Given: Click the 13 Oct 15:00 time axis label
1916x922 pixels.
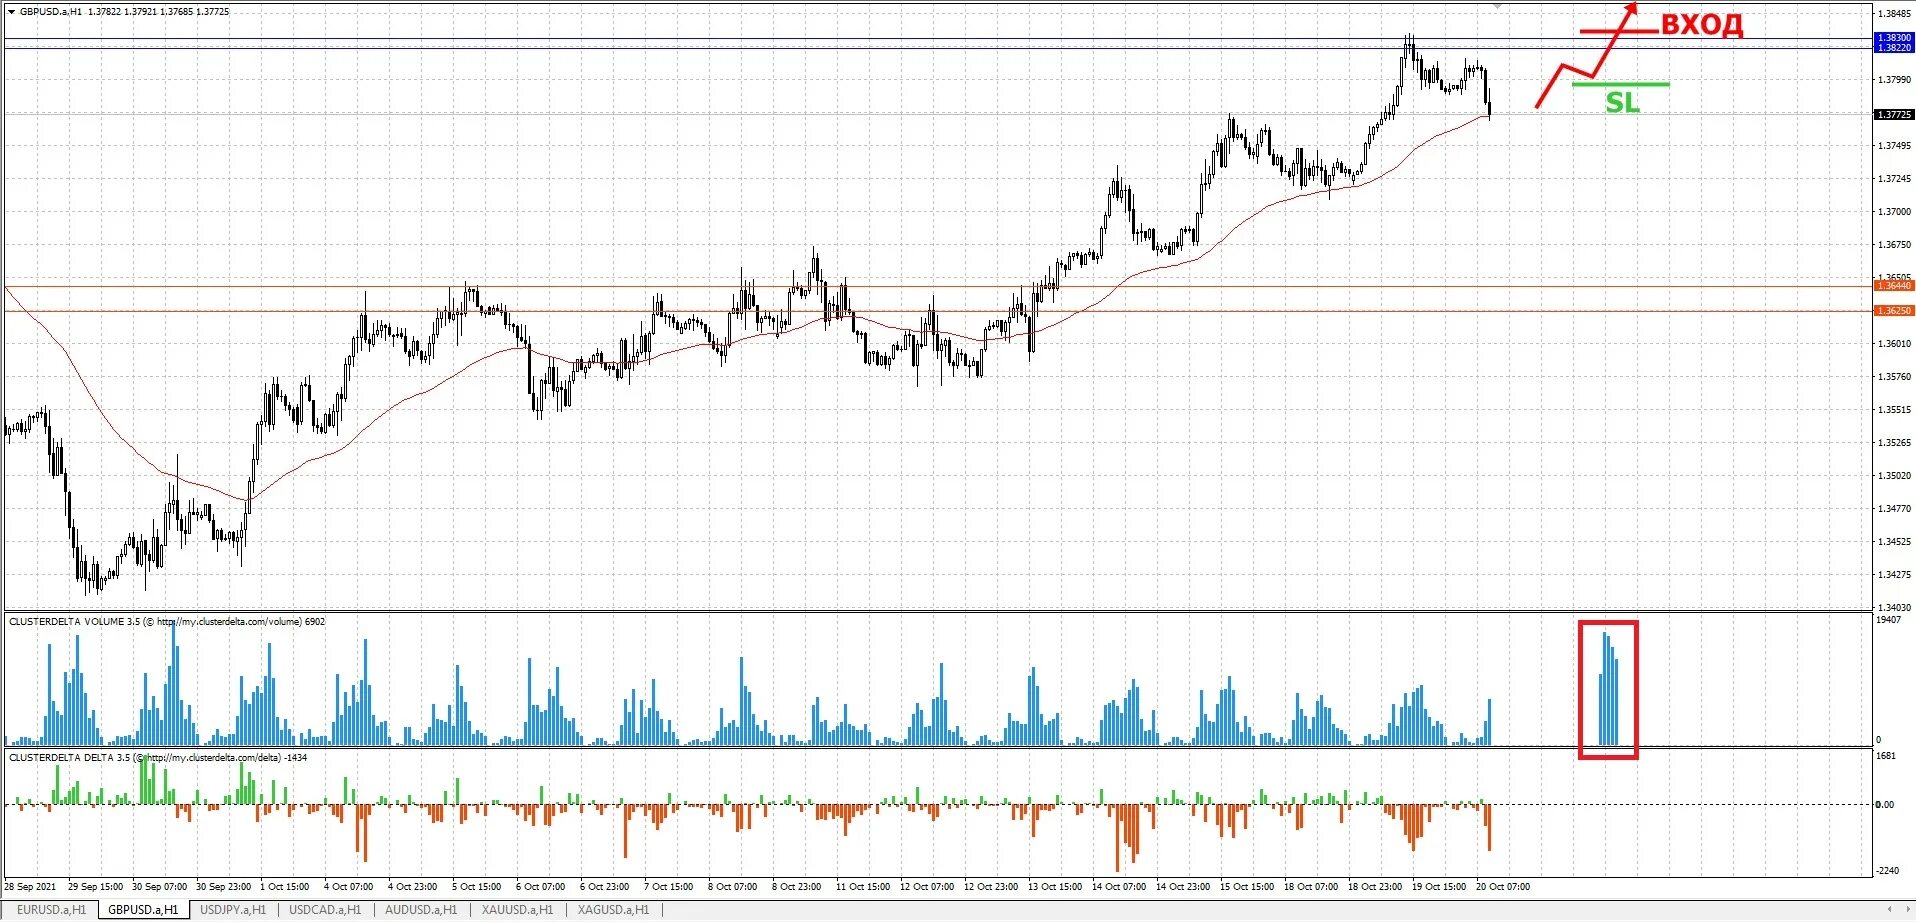Looking at the screenshot, I should [1055, 887].
